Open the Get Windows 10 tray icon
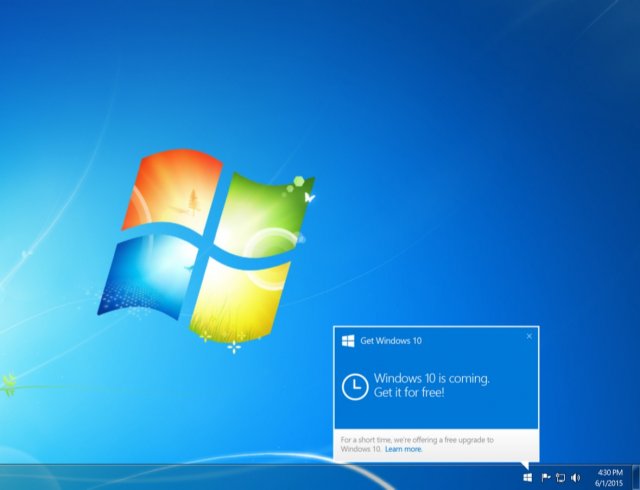This screenshot has width=640, height=490. pos(527,477)
